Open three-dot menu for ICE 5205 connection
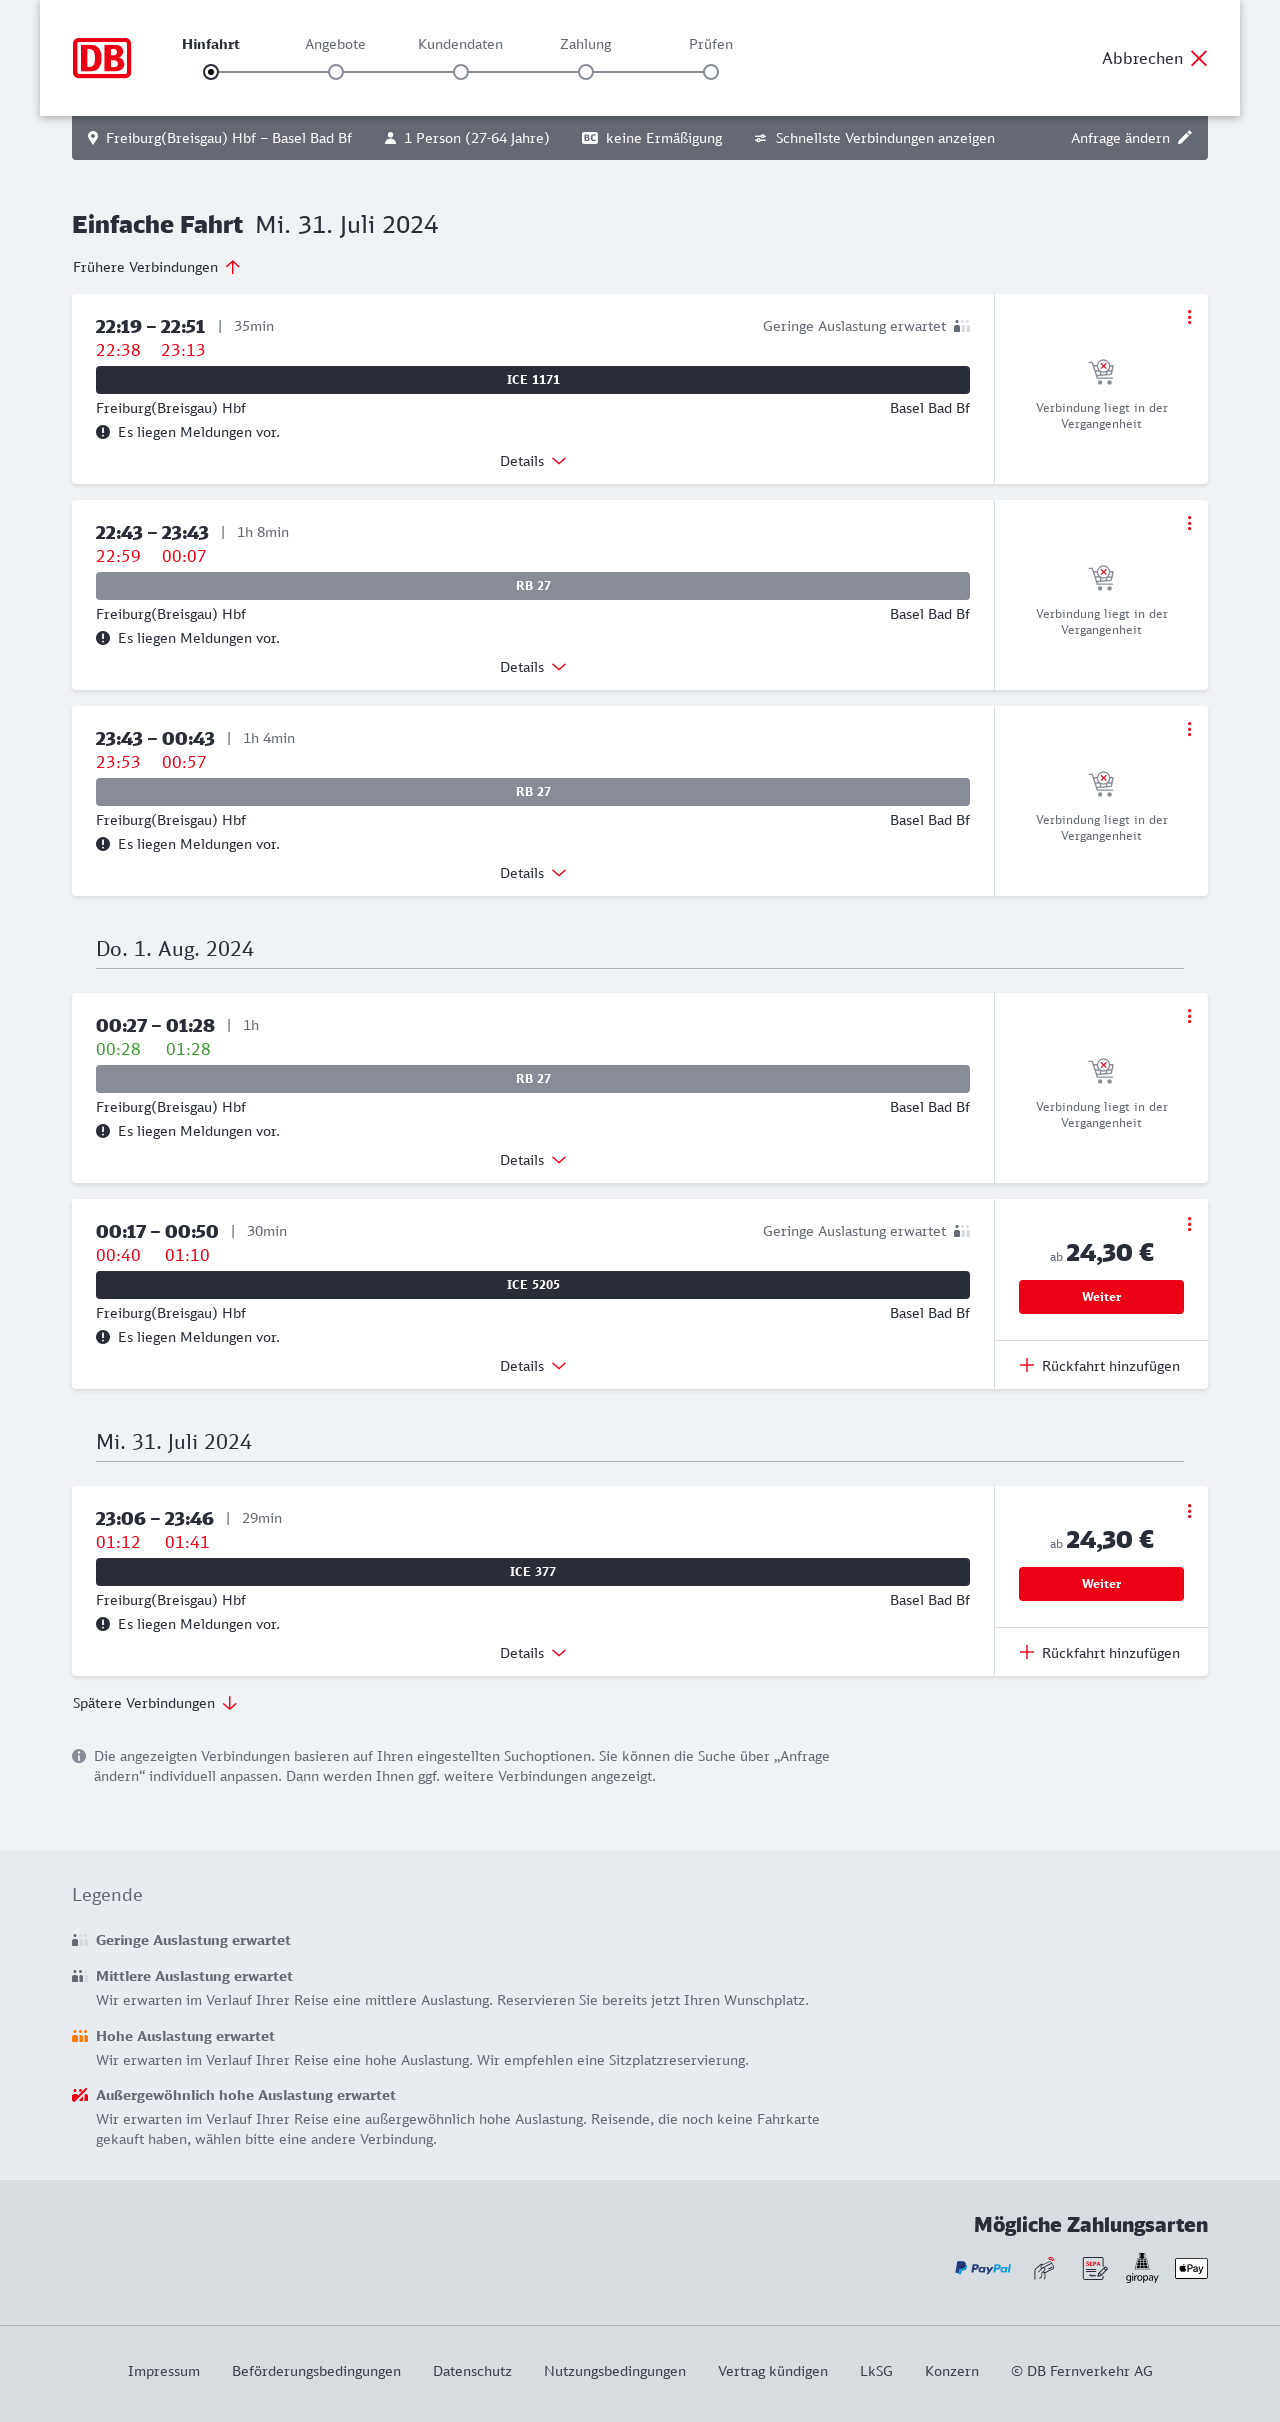1280x2422 pixels. click(x=1189, y=1224)
